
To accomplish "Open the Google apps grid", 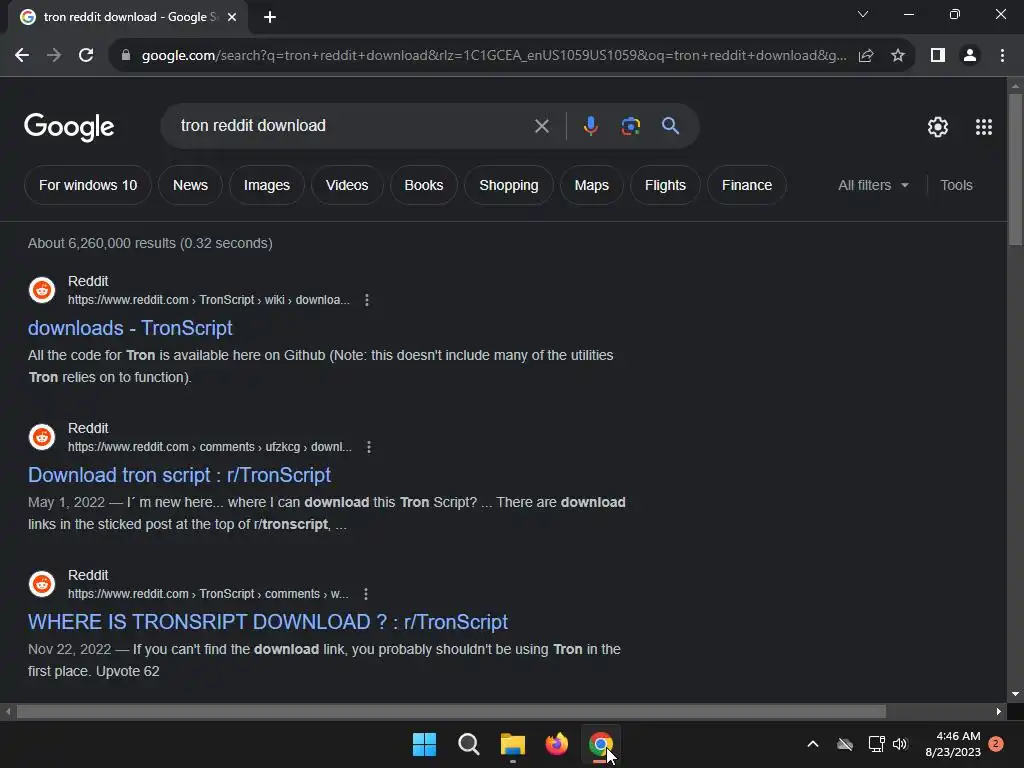I will click(x=984, y=127).
